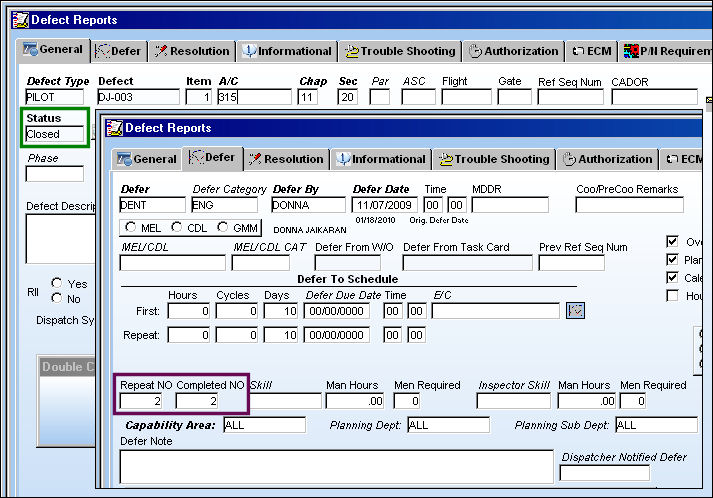
Task: Select the MEL radio button
Action: 131,226
